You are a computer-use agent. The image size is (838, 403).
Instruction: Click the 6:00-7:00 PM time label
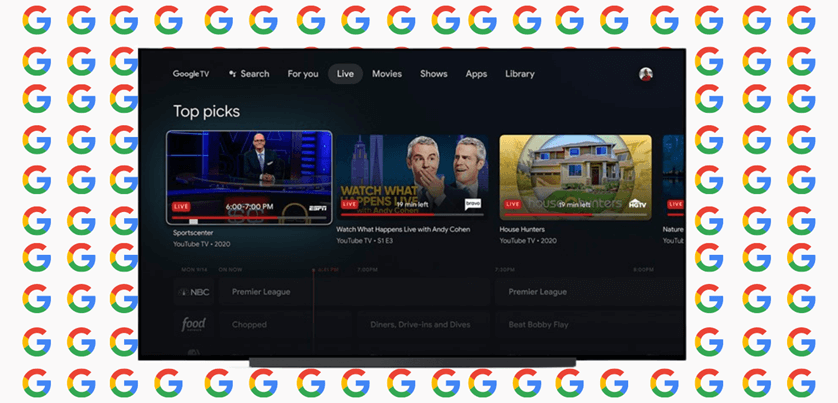tap(249, 206)
